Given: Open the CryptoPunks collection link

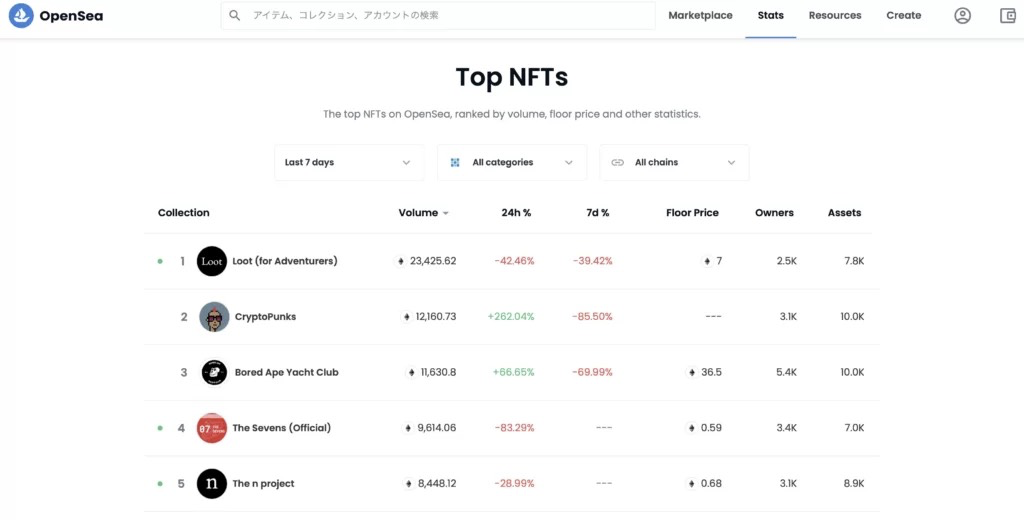Looking at the screenshot, I should pos(265,317).
